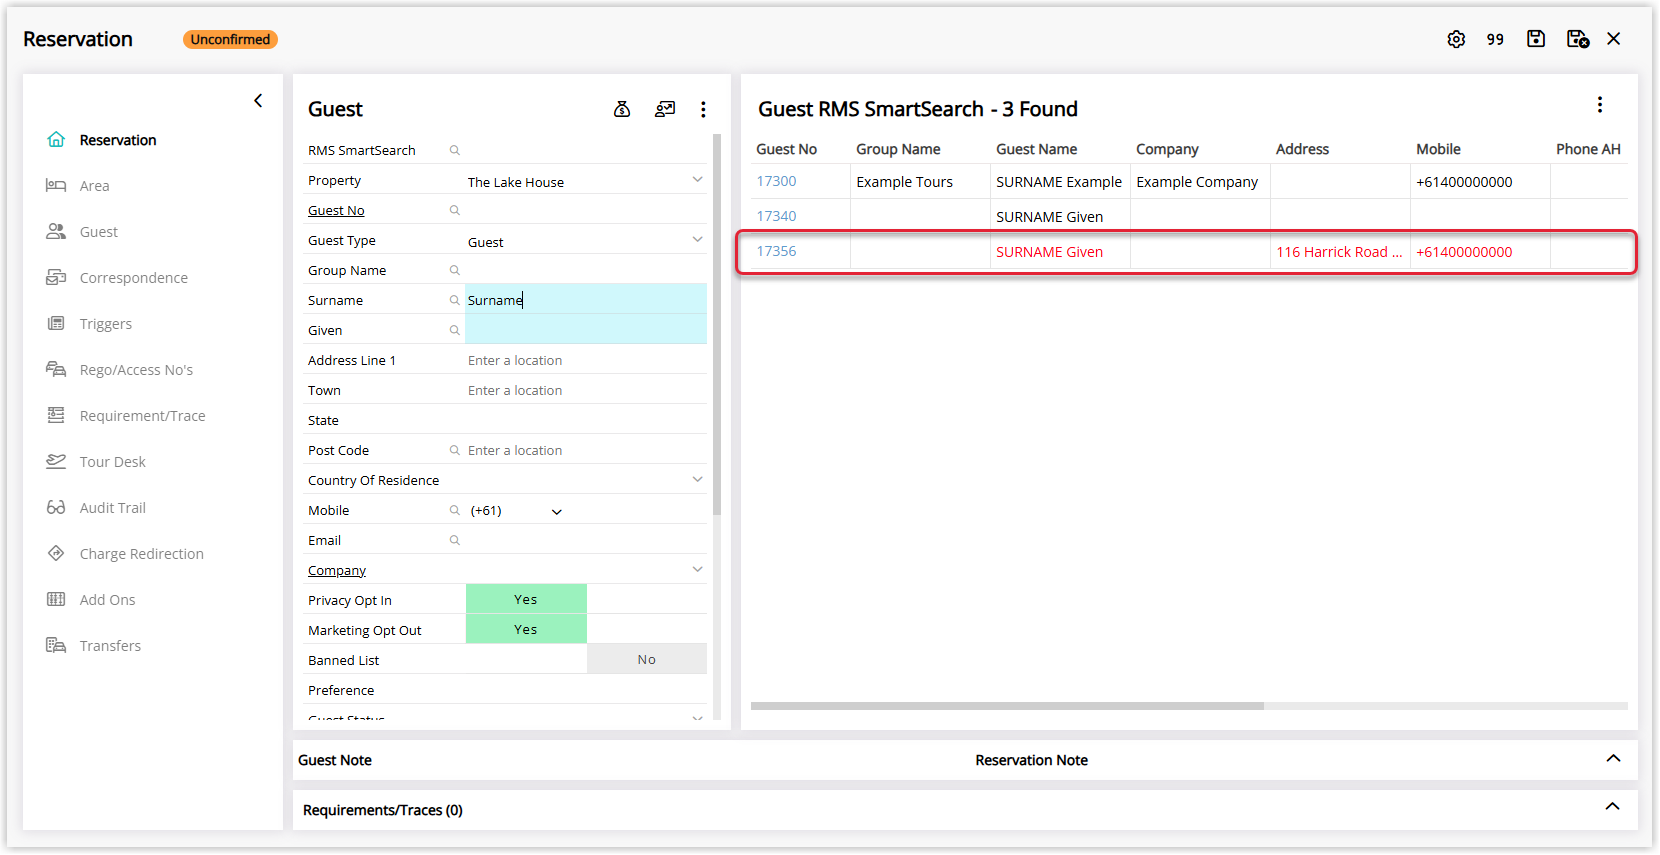Save the reservation with the disk icon
This screenshot has height=855, width=1660.
1536,39
